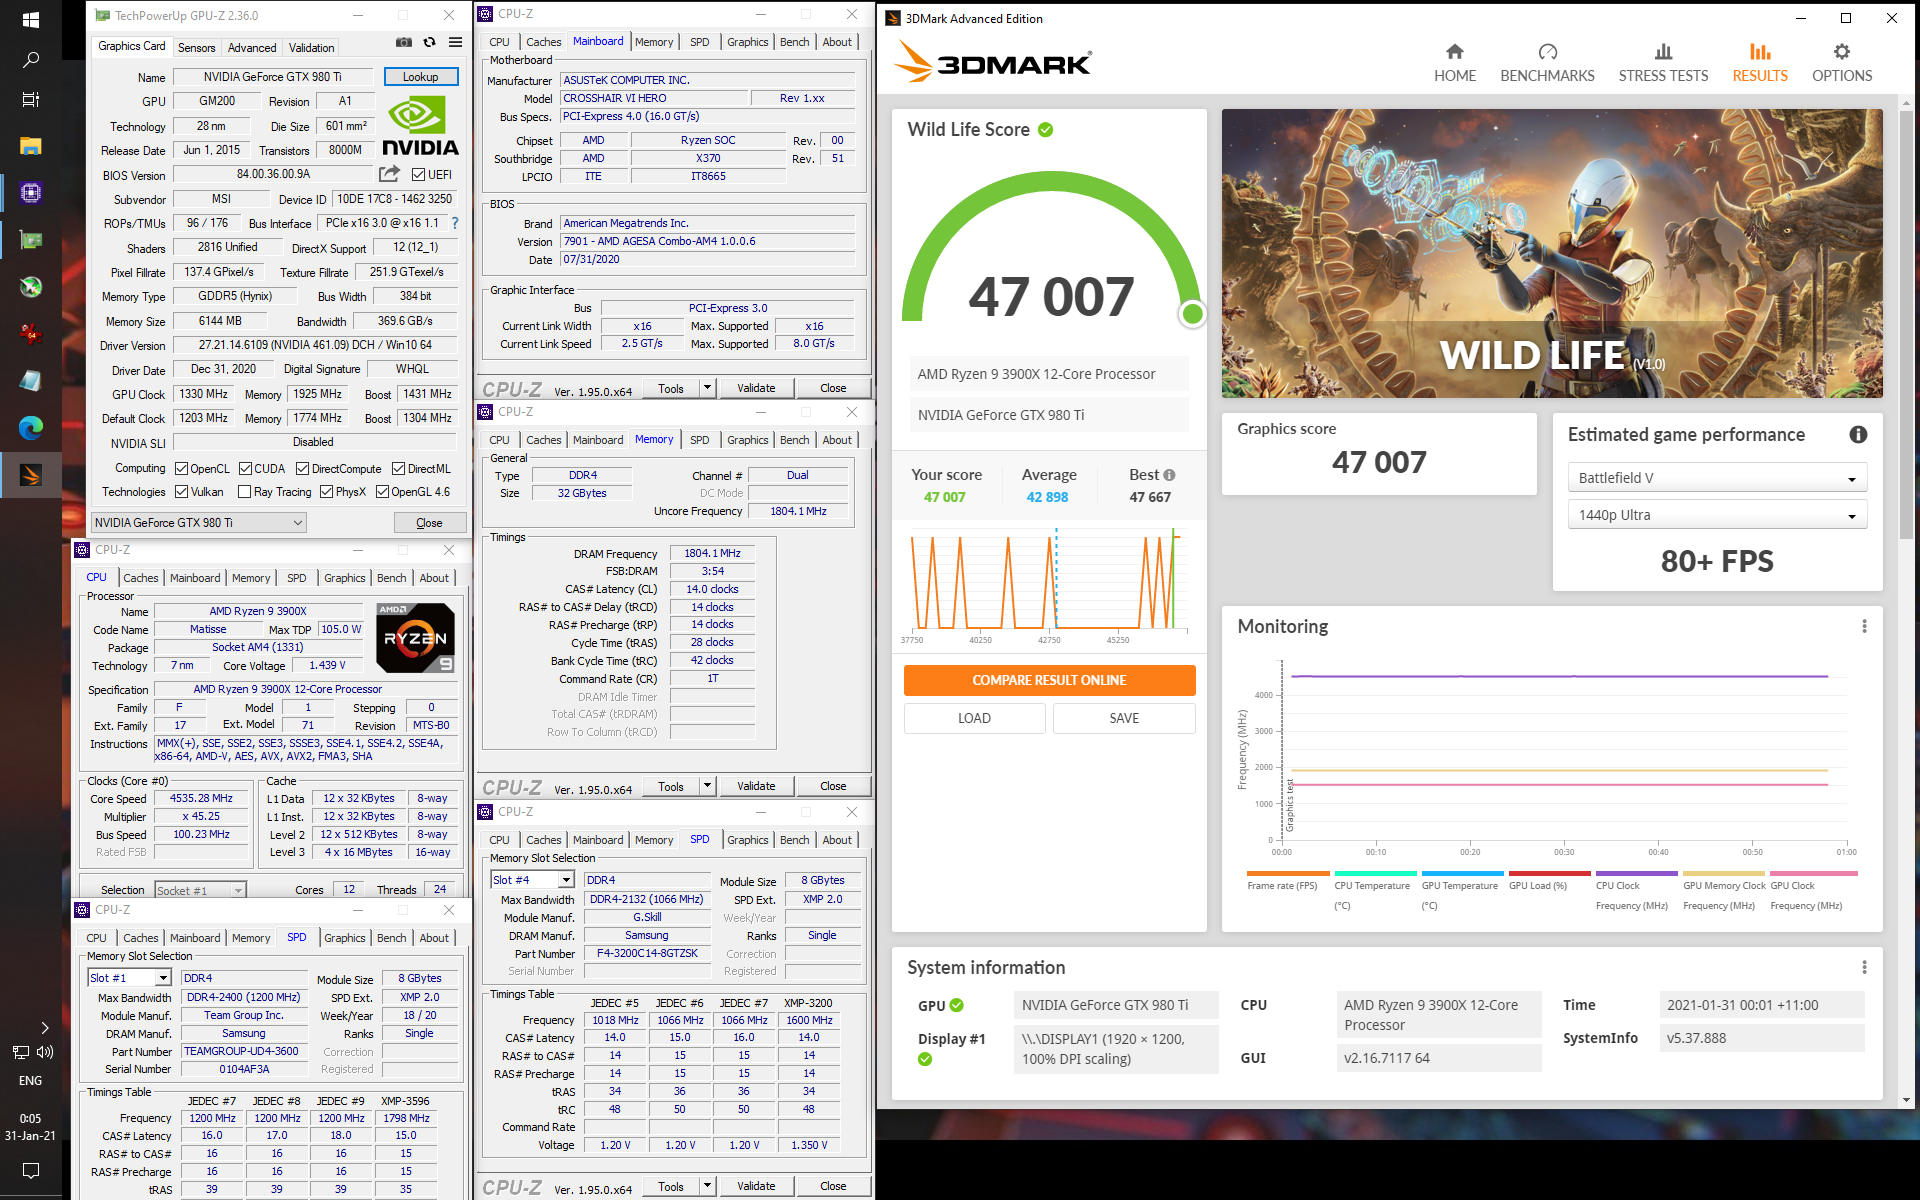Screen dimensions: 1920x1200
Task: Toggle the DirectCompute checkbox
Action: pyautogui.click(x=302, y=469)
